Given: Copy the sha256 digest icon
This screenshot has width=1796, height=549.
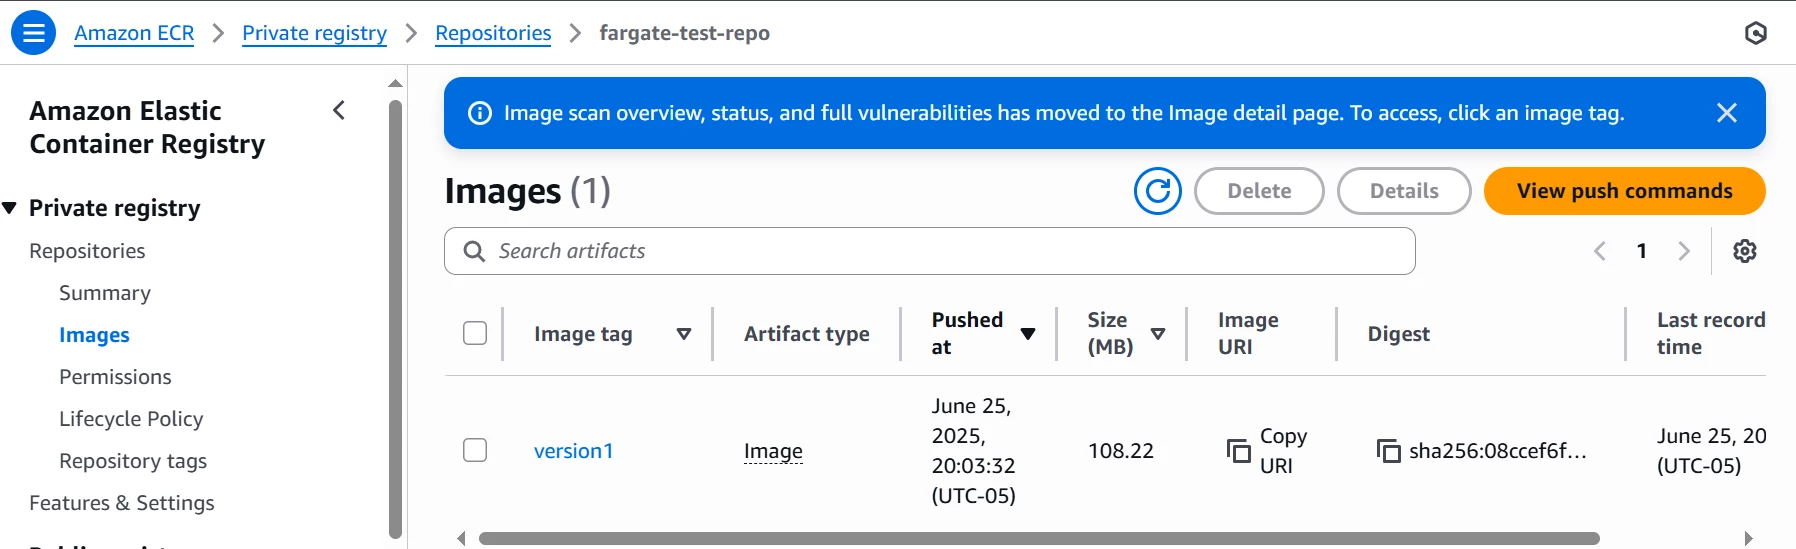Looking at the screenshot, I should tap(1388, 451).
